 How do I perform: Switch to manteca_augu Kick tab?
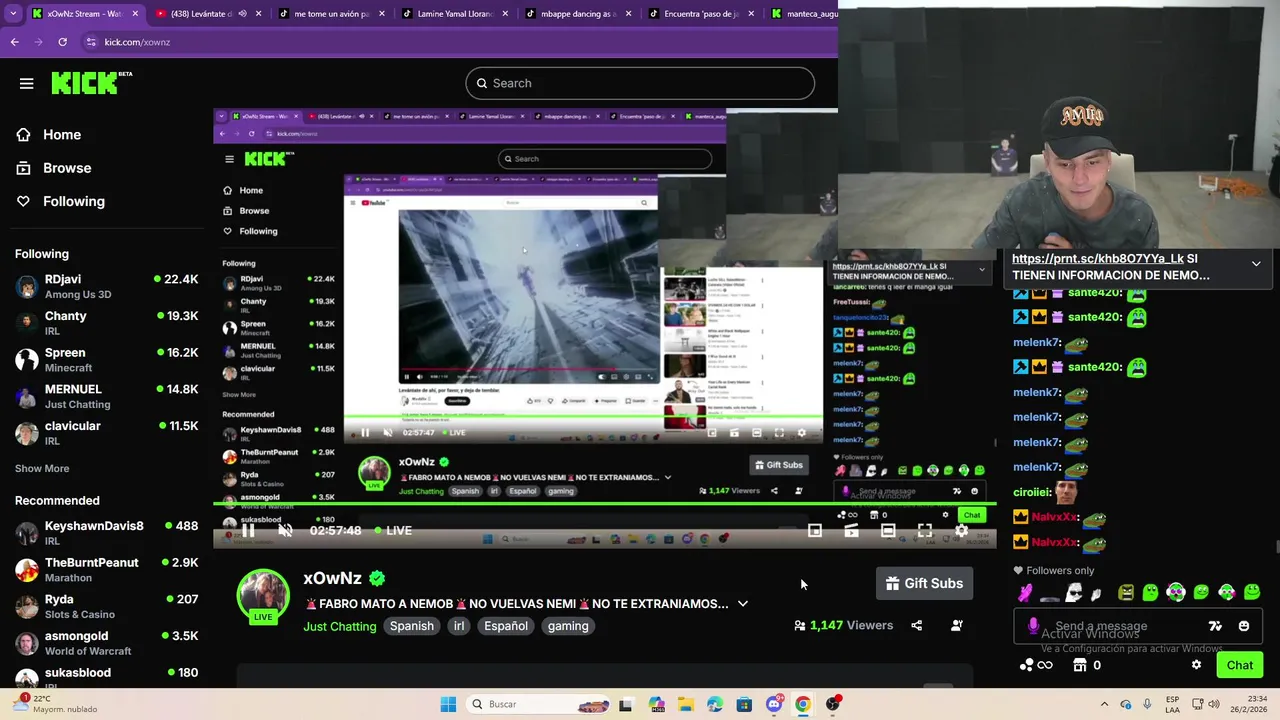pos(802,14)
